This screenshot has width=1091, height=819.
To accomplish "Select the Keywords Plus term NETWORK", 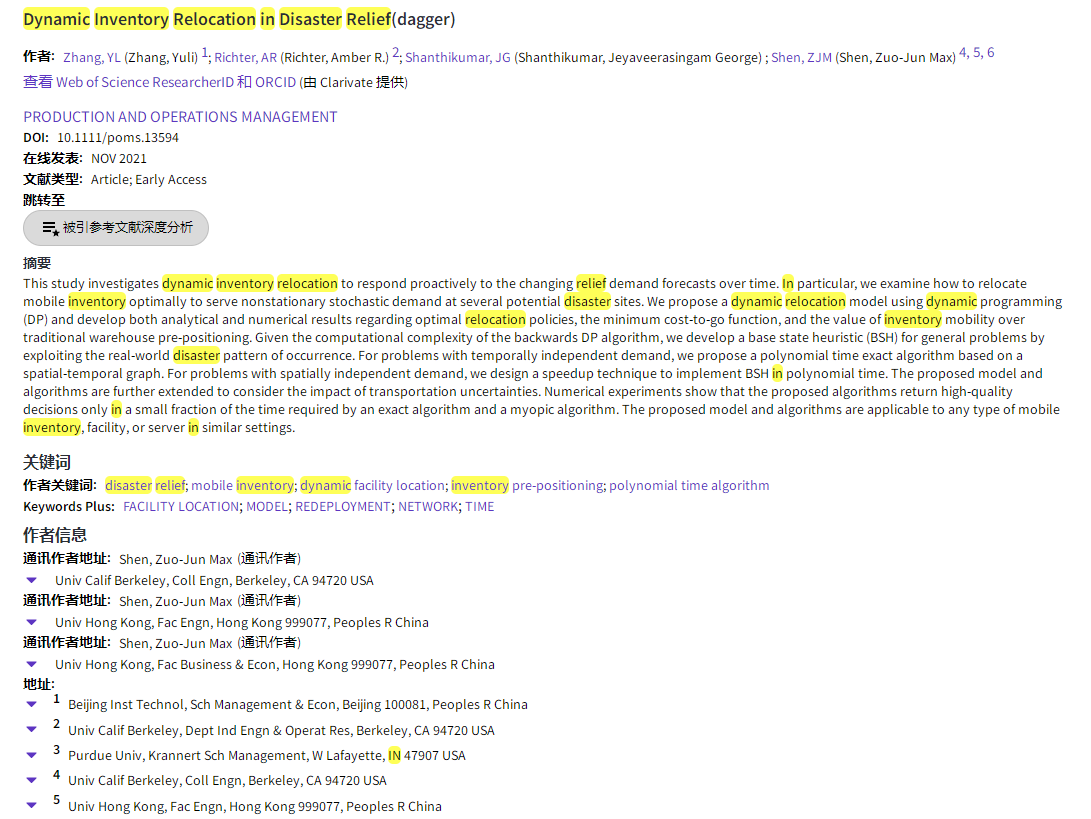I will click(428, 507).
